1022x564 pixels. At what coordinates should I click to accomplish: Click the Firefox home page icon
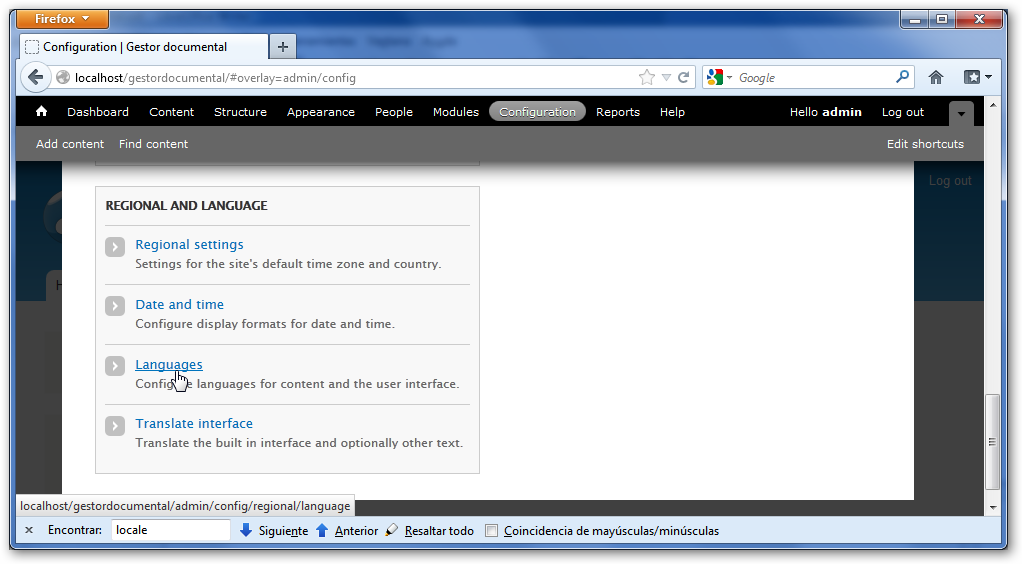936,77
